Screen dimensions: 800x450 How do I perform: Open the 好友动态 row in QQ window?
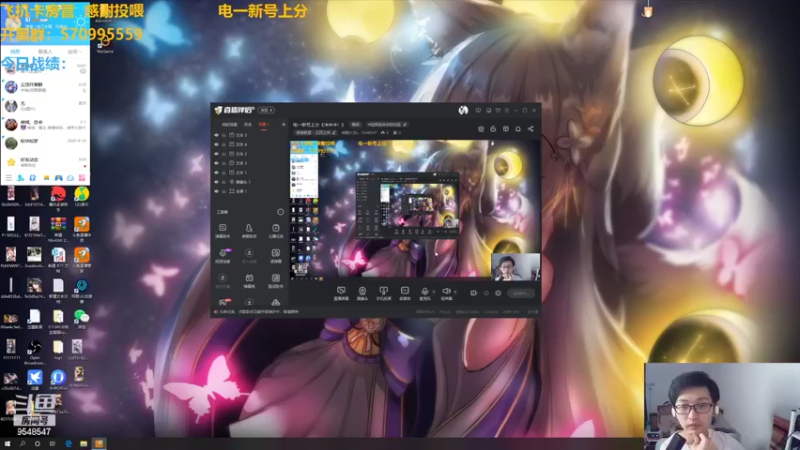coord(45,162)
